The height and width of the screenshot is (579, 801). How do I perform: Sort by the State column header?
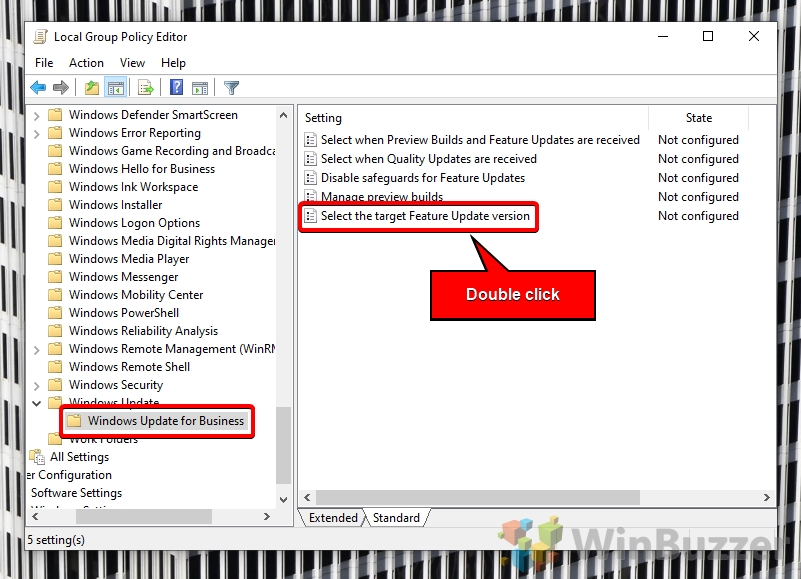coord(698,118)
